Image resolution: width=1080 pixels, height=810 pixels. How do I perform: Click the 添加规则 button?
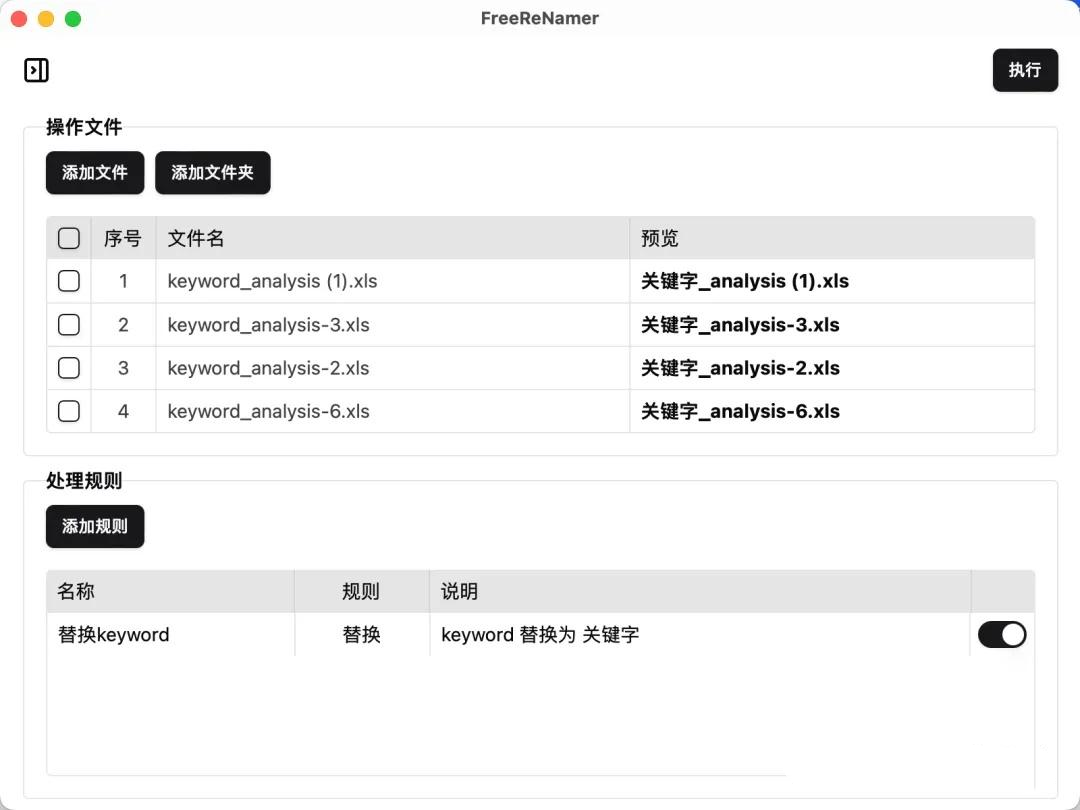(x=95, y=526)
